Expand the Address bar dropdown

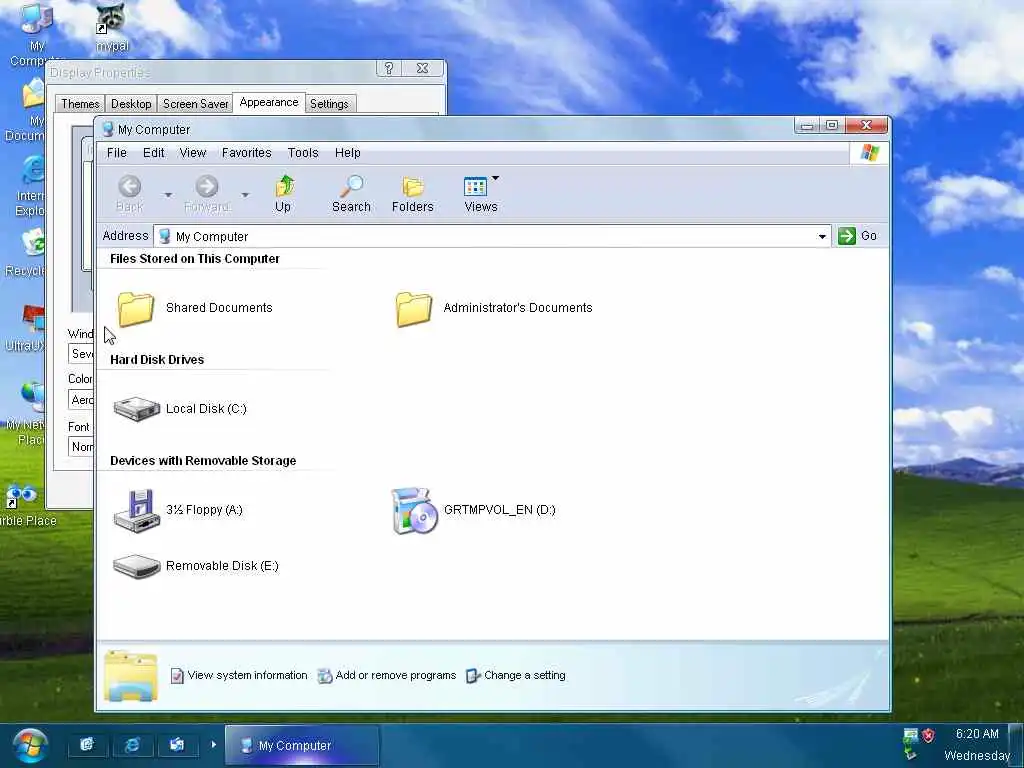tap(822, 236)
